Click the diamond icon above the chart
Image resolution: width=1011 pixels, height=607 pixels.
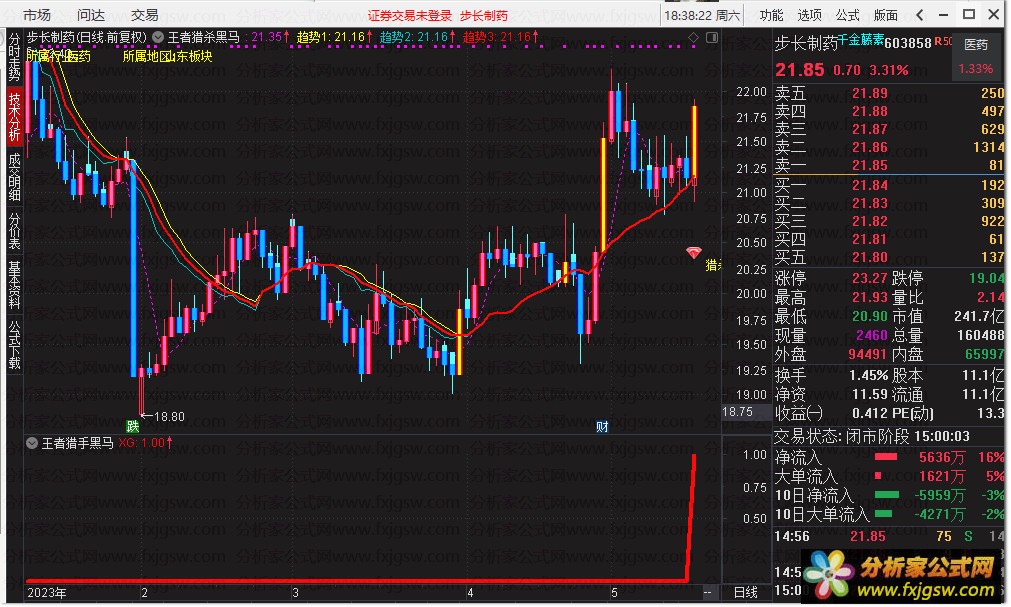(693, 38)
